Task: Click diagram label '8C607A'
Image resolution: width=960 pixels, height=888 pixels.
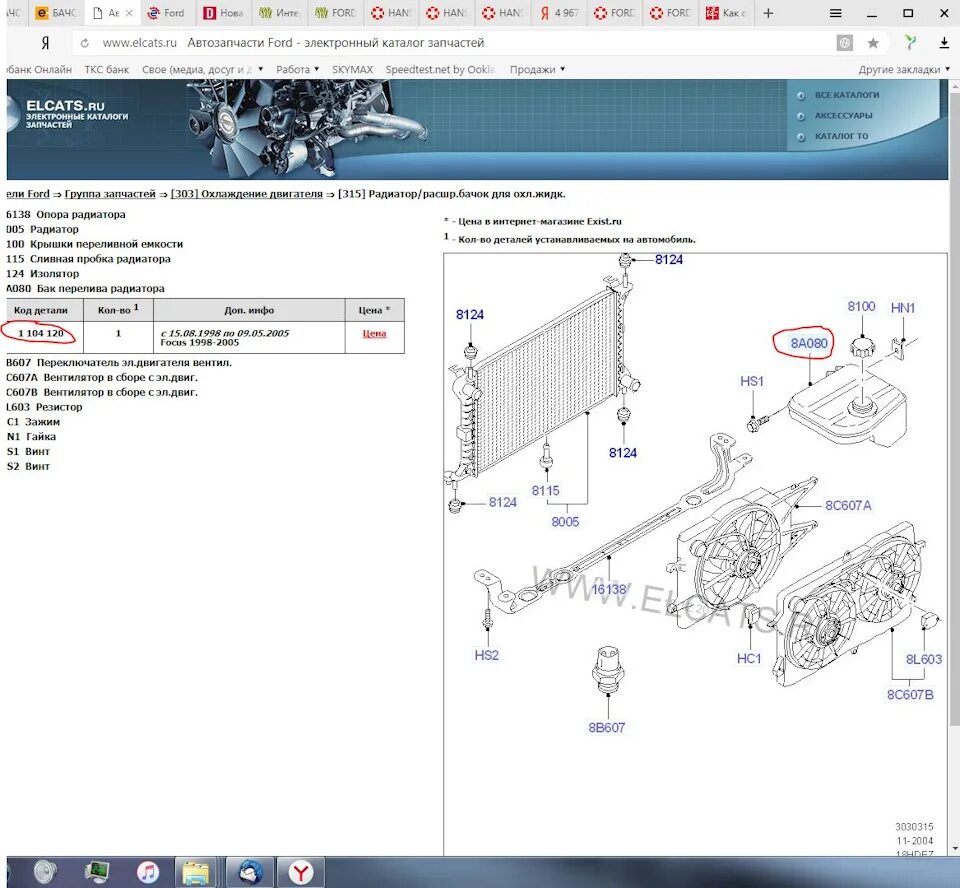Action: point(848,505)
